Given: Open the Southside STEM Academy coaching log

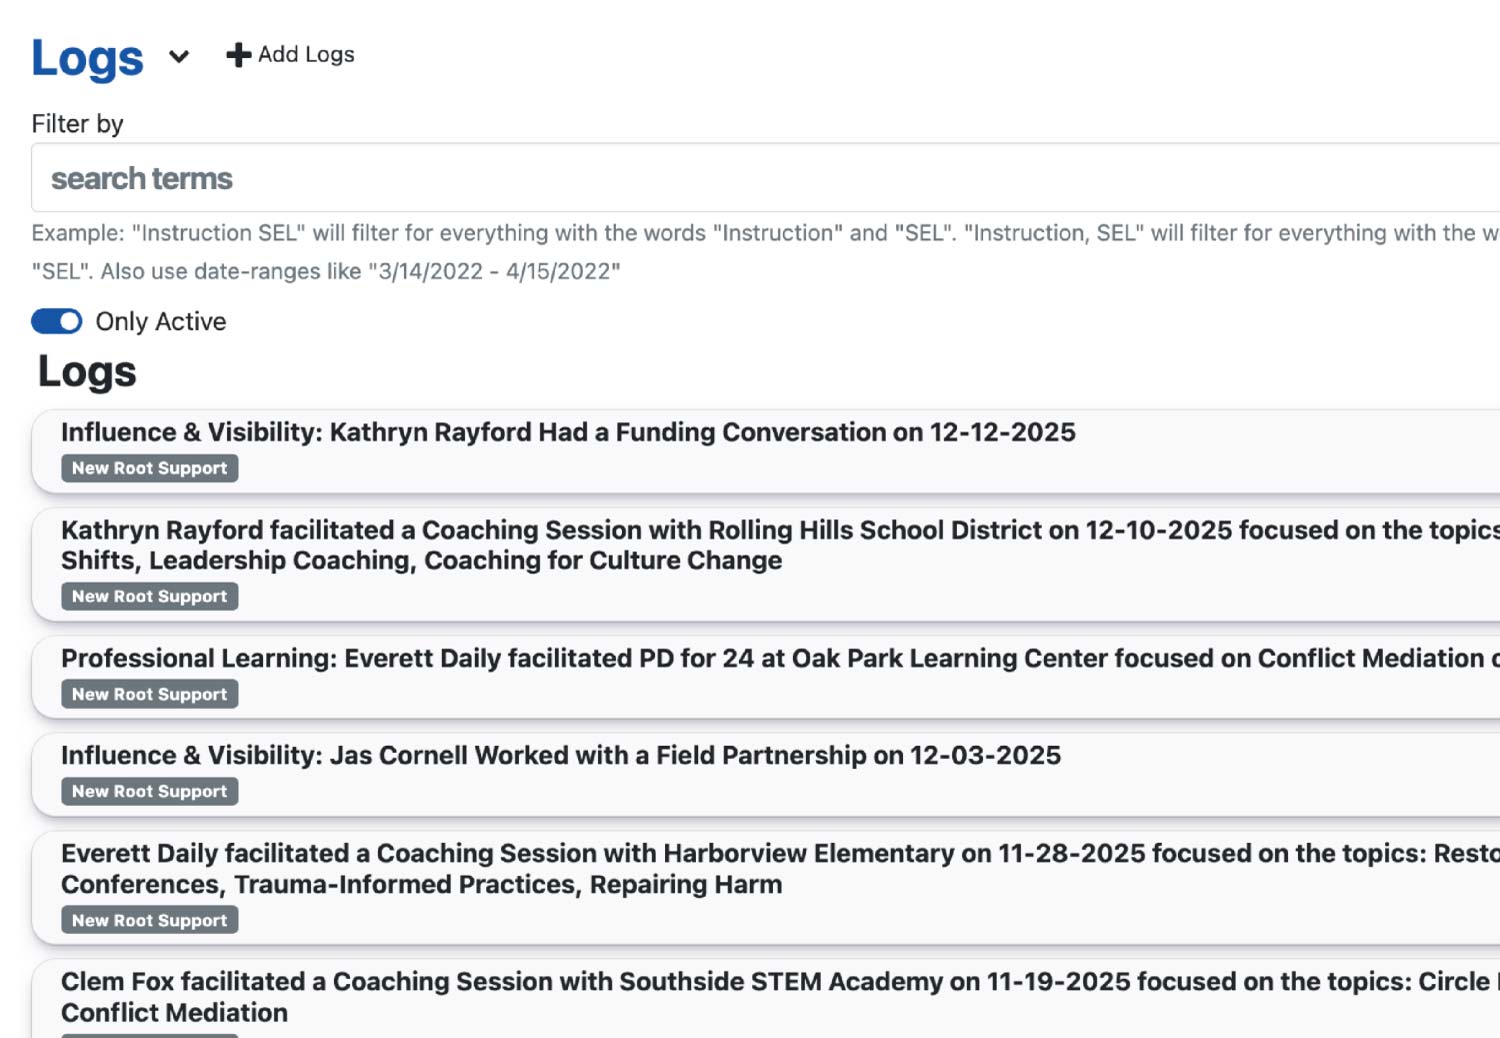Looking at the screenshot, I should [x=700, y=996].
